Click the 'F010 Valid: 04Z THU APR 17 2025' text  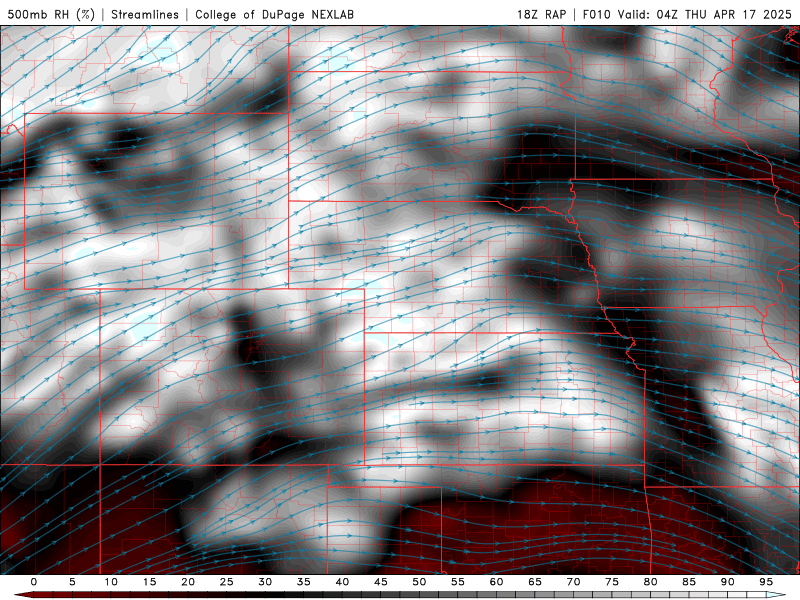[687, 14]
